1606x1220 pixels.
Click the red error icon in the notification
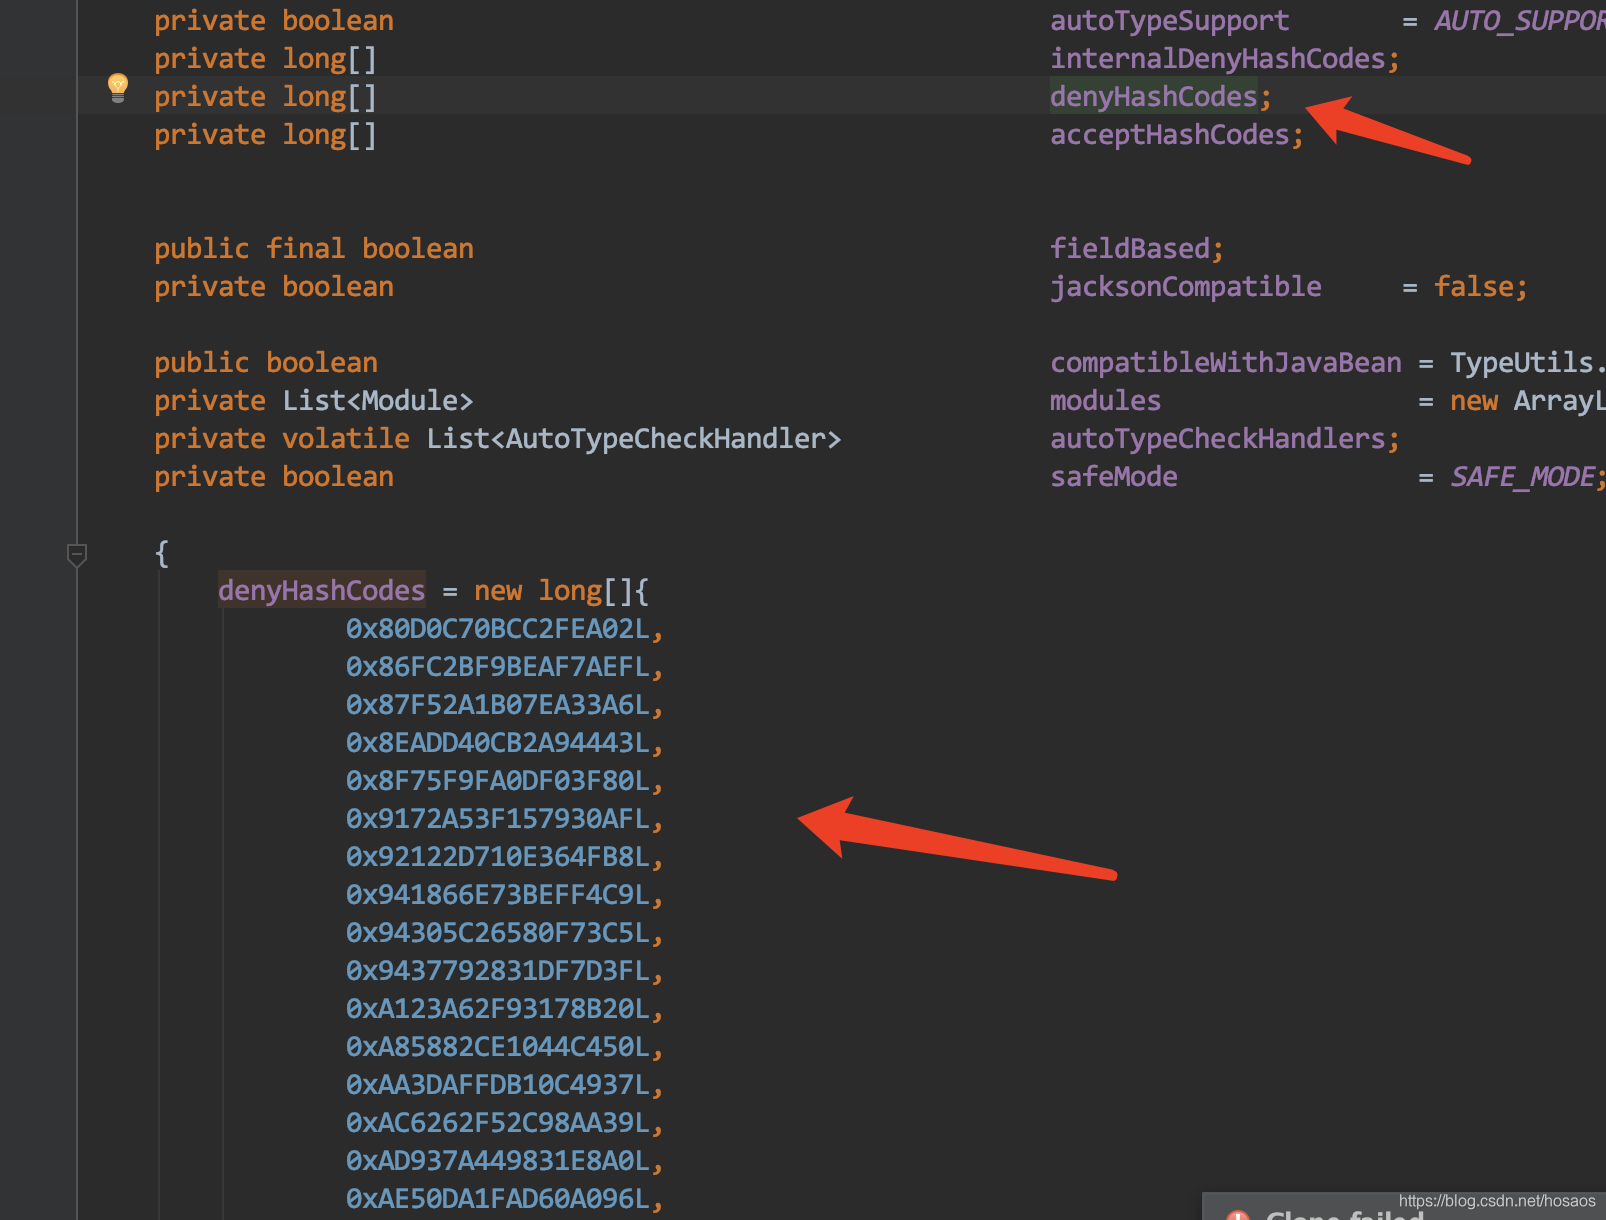click(1238, 1215)
